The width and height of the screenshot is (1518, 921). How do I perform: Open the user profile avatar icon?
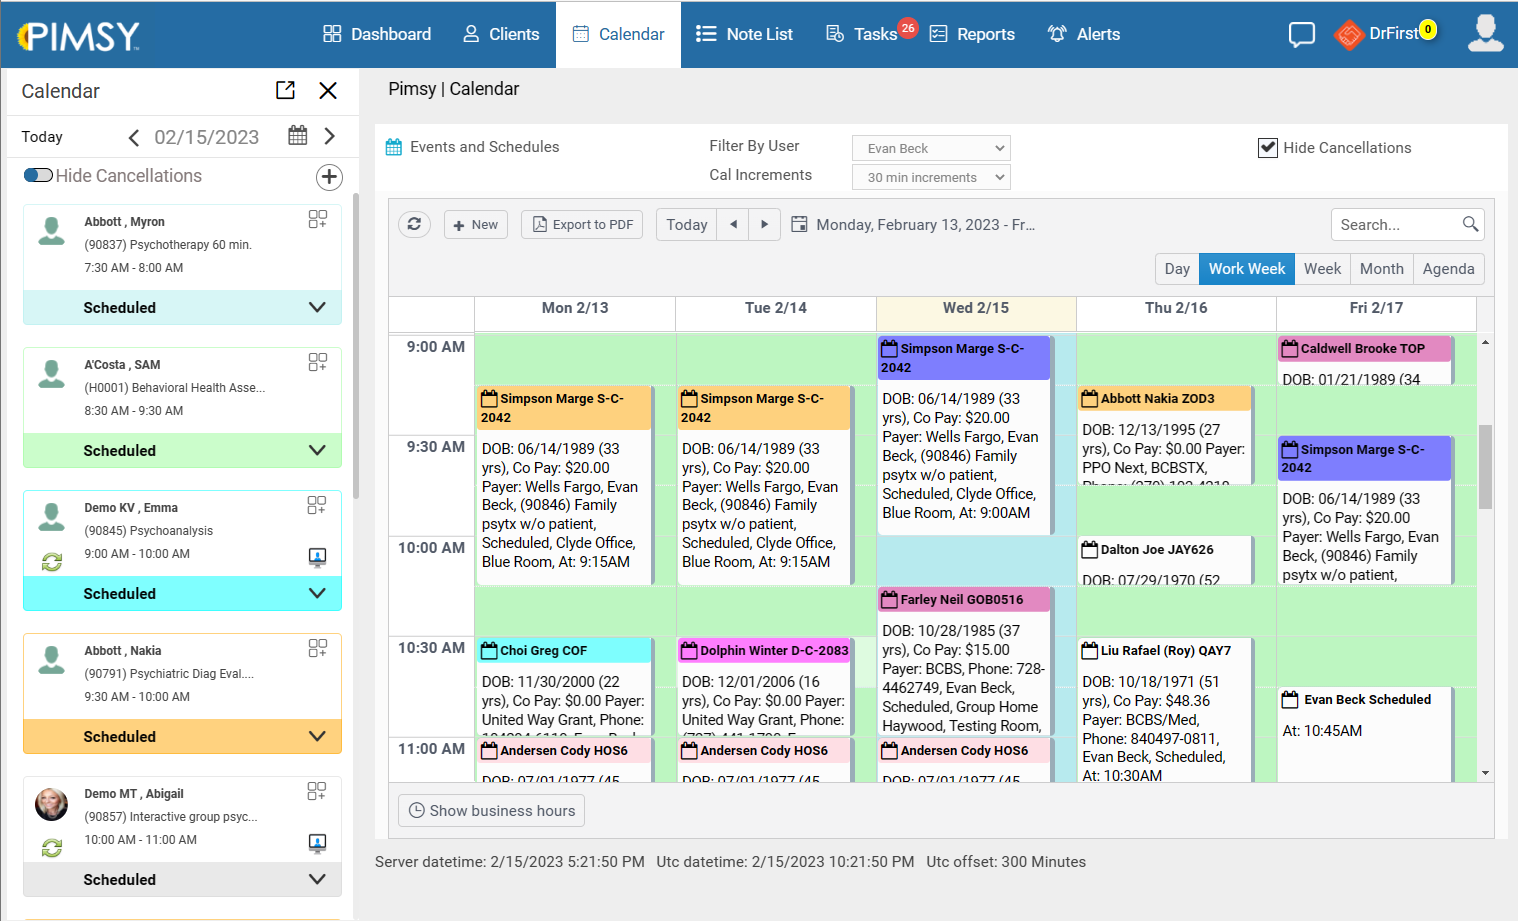[x=1486, y=33]
